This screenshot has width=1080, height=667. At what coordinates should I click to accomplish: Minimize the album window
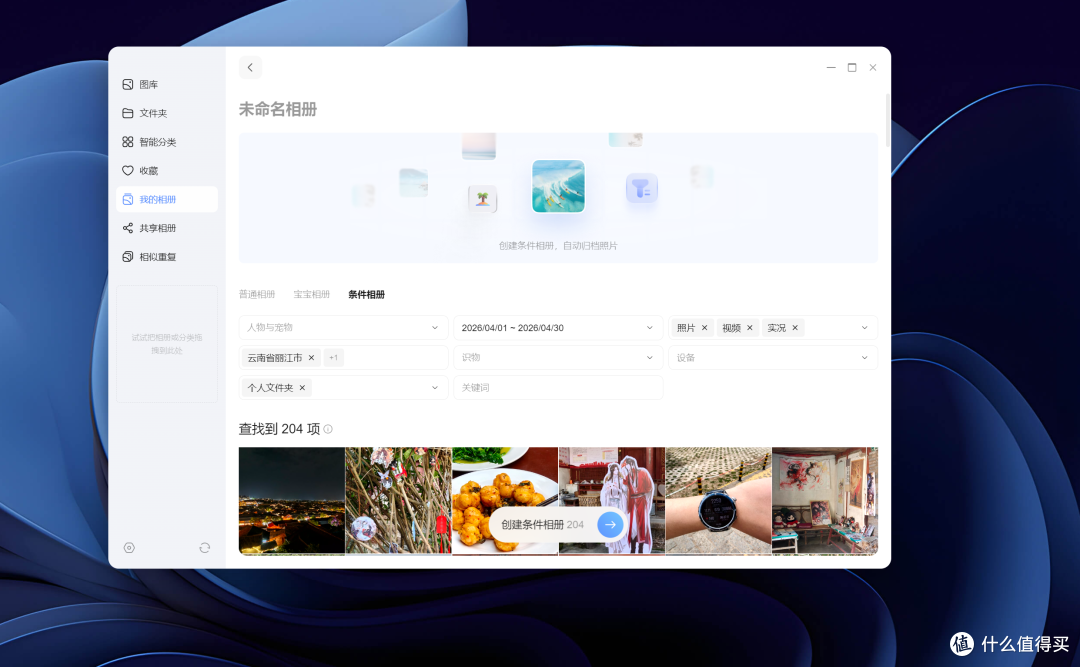[831, 68]
